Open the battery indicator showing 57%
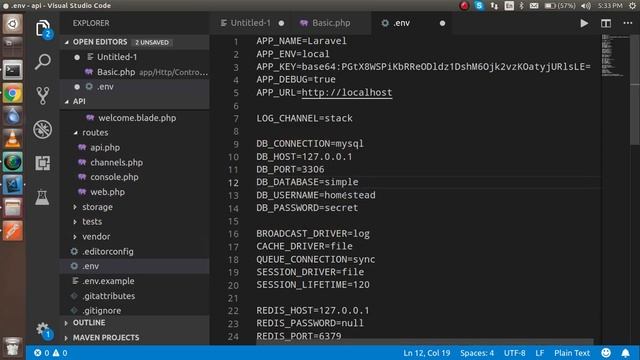Viewport: 640px width, 360px height. [x=560, y=5]
